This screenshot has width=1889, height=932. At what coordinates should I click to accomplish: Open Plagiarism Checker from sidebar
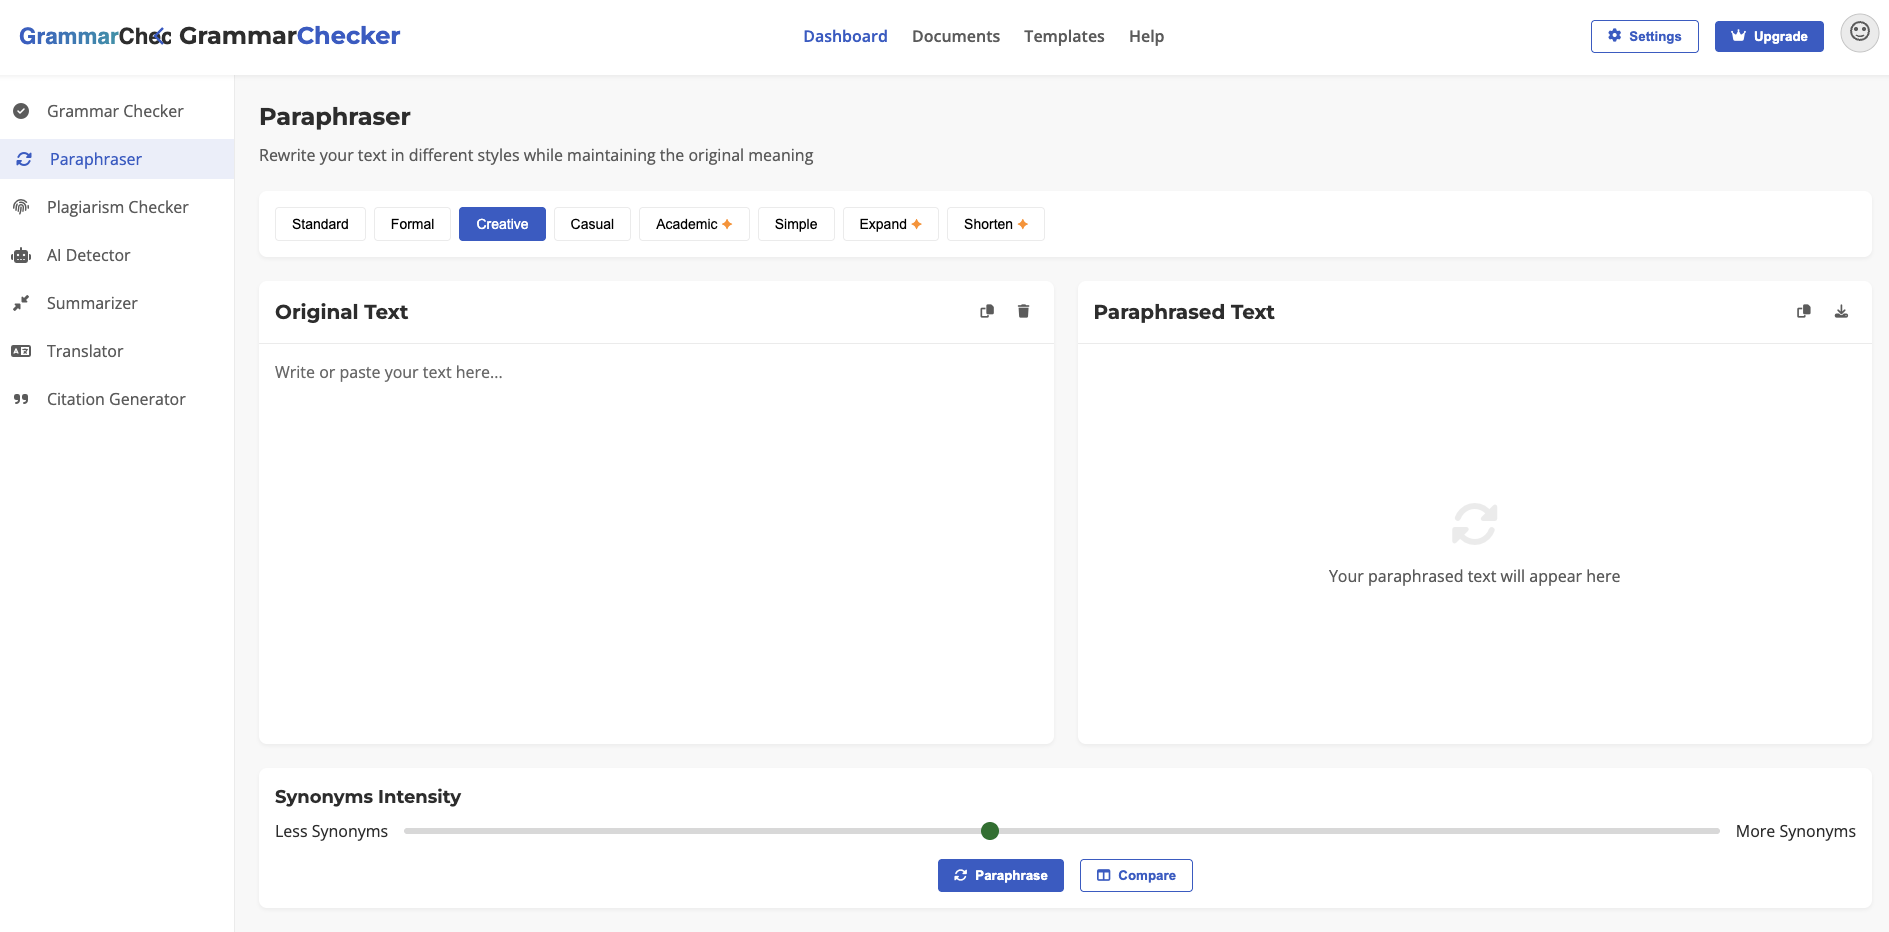[117, 207]
